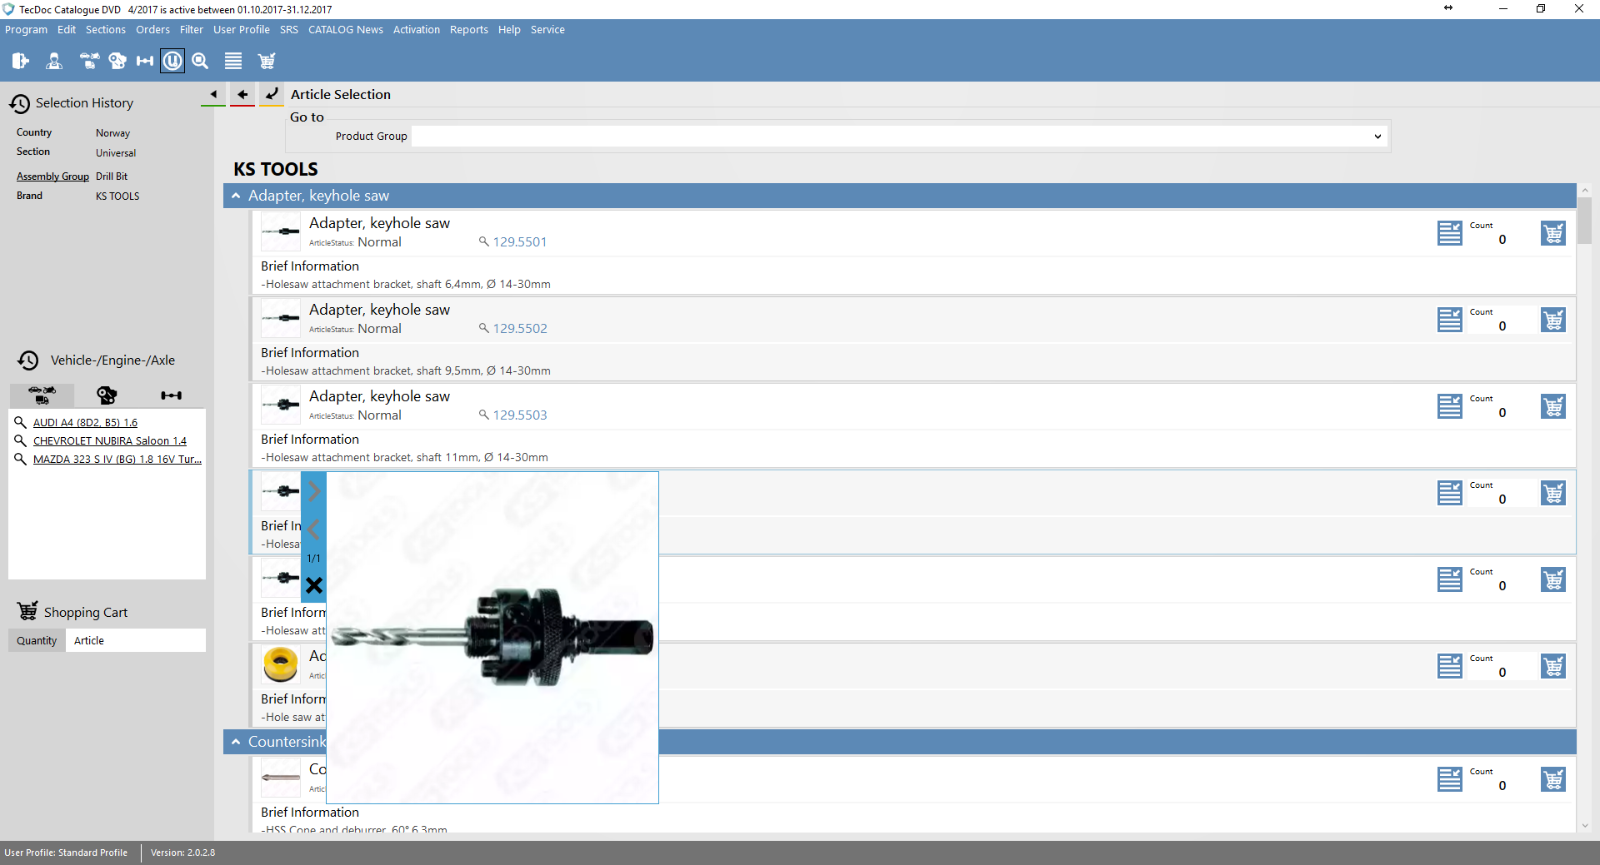Open the shopping cart toolbar icon
1600x865 pixels.
click(x=266, y=61)
